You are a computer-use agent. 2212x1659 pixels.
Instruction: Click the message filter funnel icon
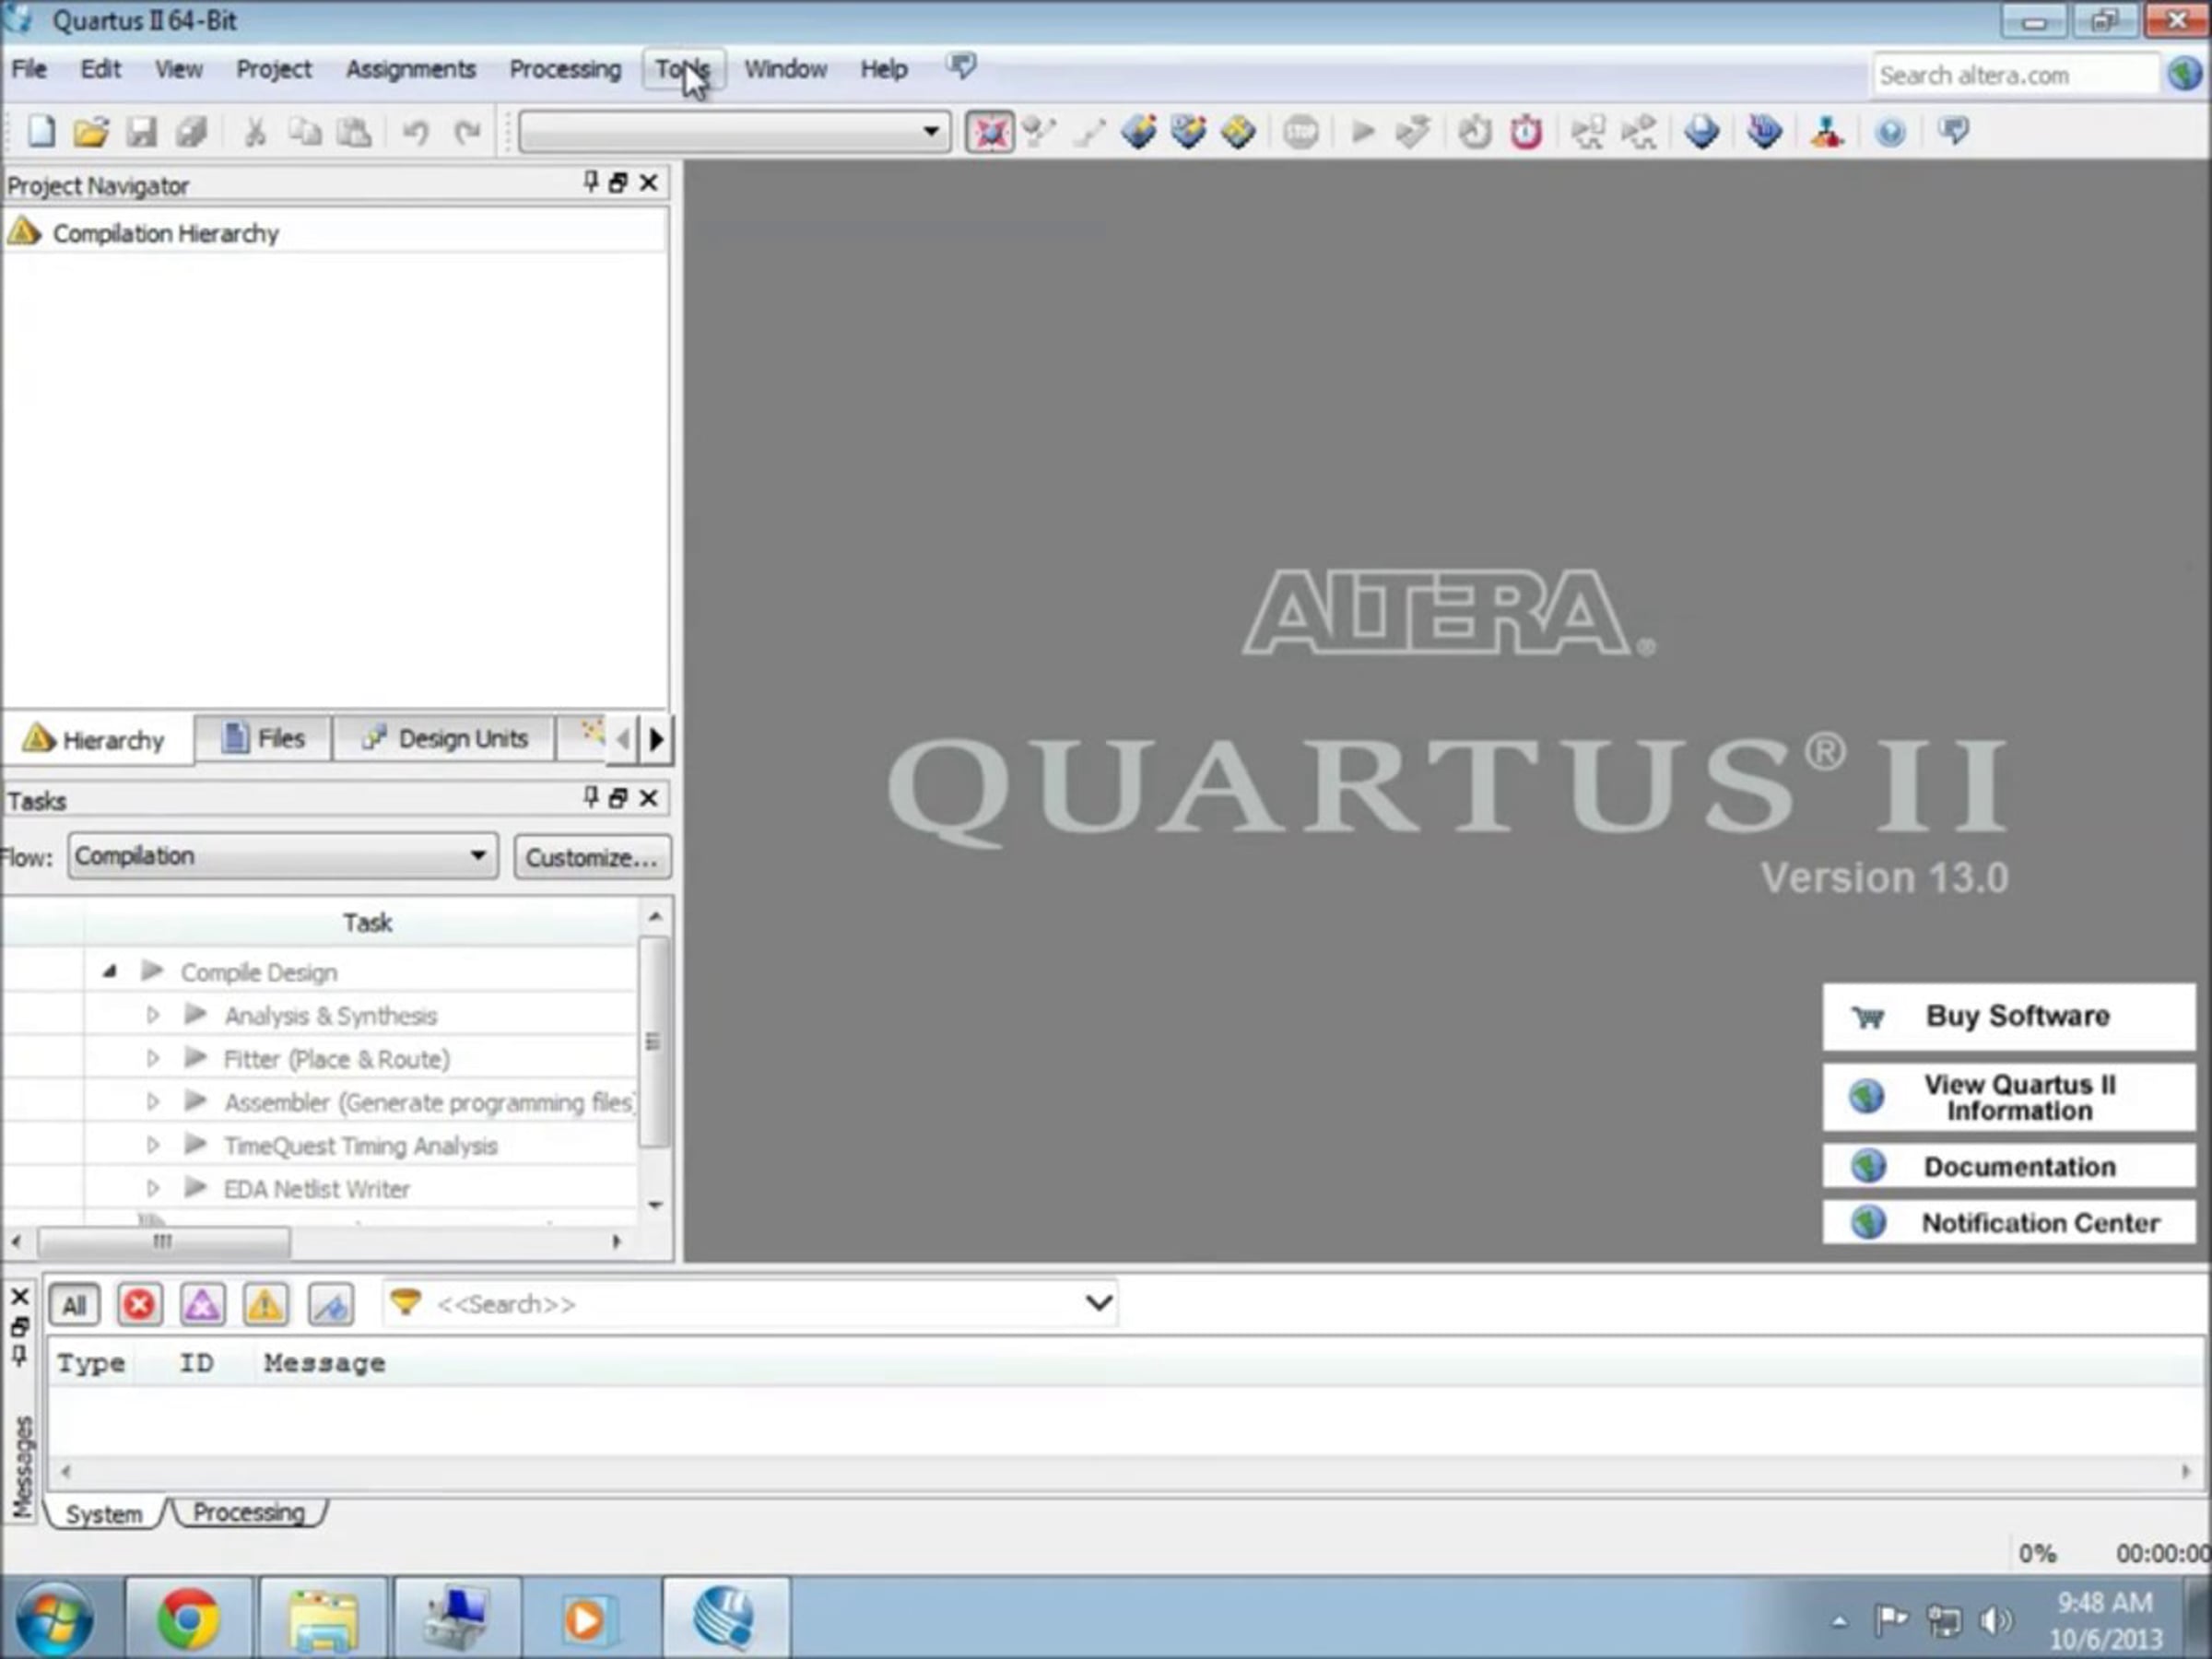[x=405, y=1302]
